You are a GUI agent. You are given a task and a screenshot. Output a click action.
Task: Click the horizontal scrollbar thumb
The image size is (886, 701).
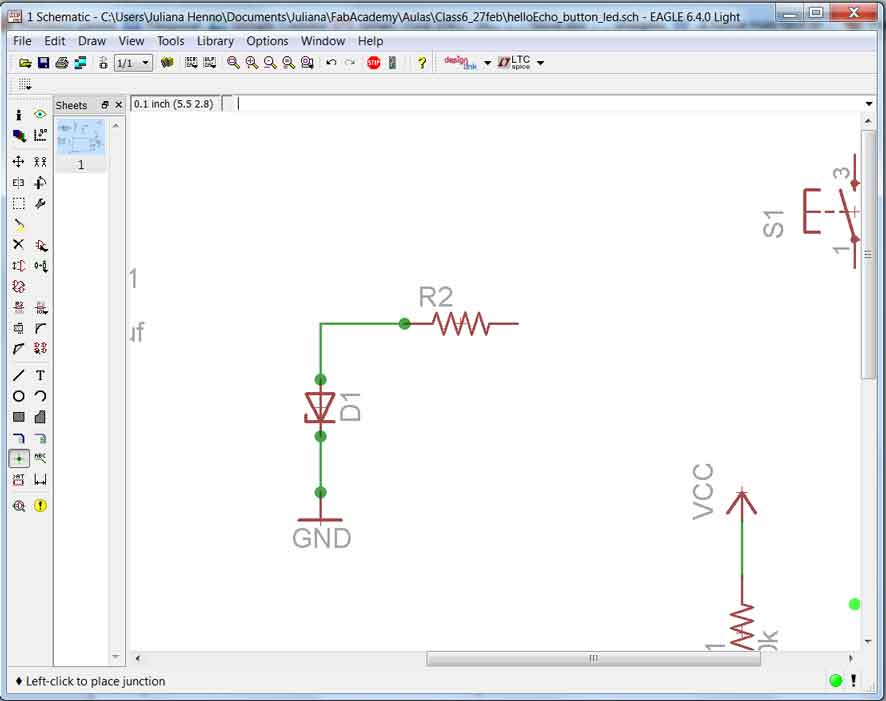coord(593,658)
